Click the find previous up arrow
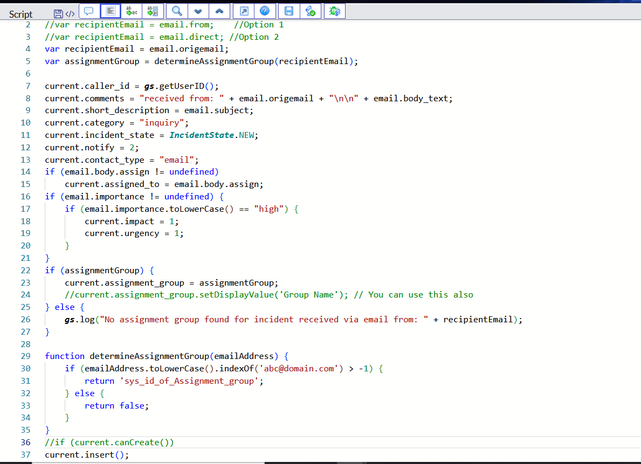Viewport: 641px width, 464px height. pos(219,11)
